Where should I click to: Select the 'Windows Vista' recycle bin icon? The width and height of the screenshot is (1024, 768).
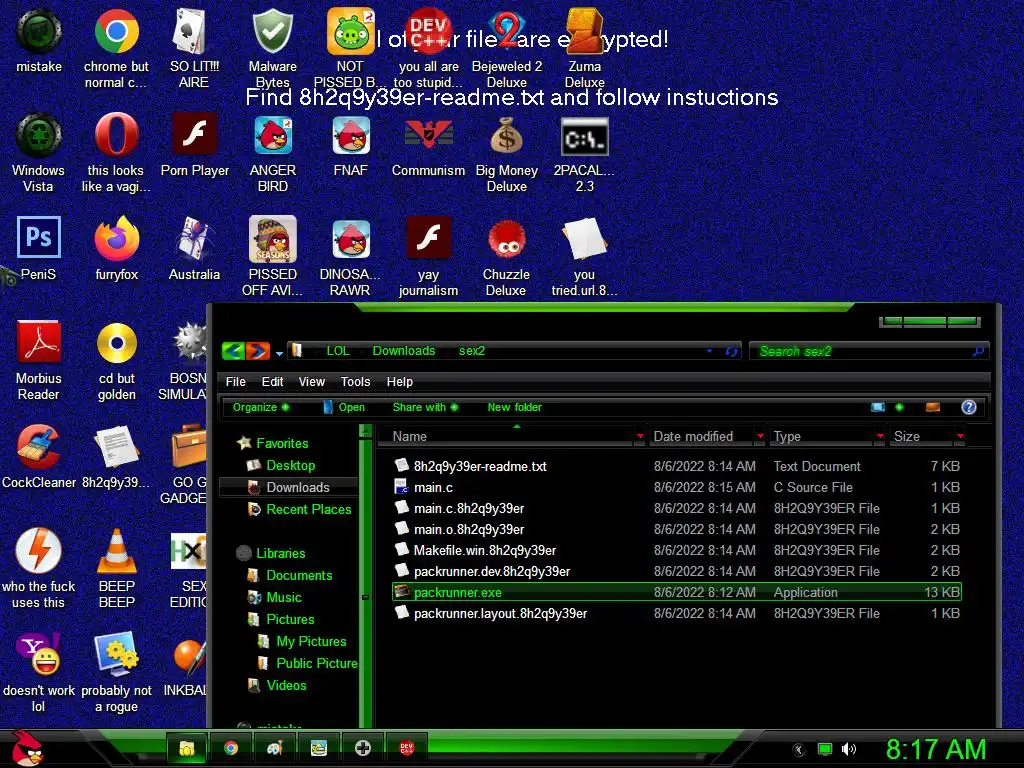39,152
